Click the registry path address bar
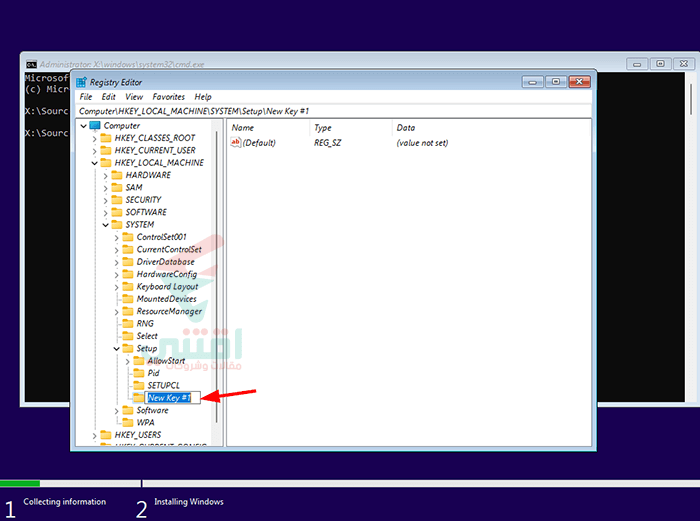Viewport: 700px width, 521px height. pyautogui.click(x=334, y=111)
